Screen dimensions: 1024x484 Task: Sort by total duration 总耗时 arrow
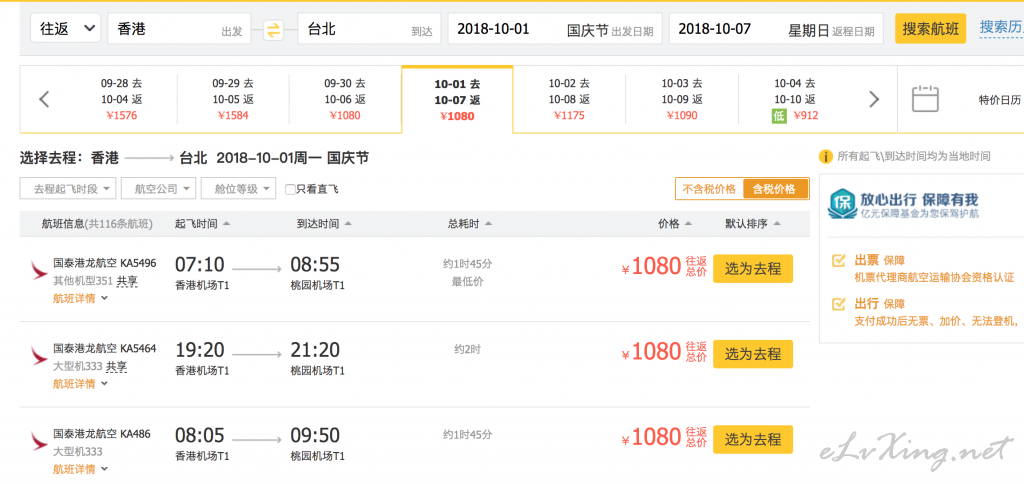(x=488, y=223)
